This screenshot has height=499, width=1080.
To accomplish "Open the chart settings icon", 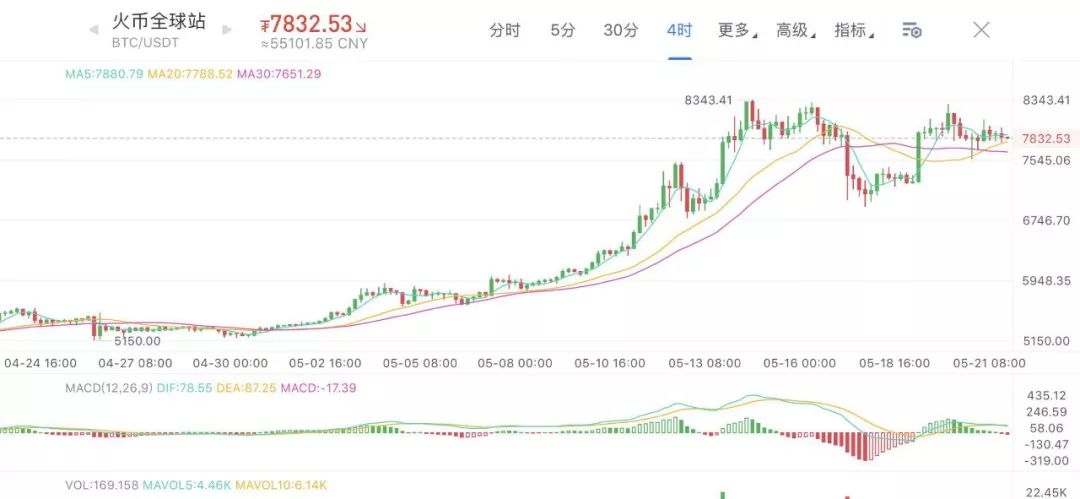I will (x=911, y=30).
